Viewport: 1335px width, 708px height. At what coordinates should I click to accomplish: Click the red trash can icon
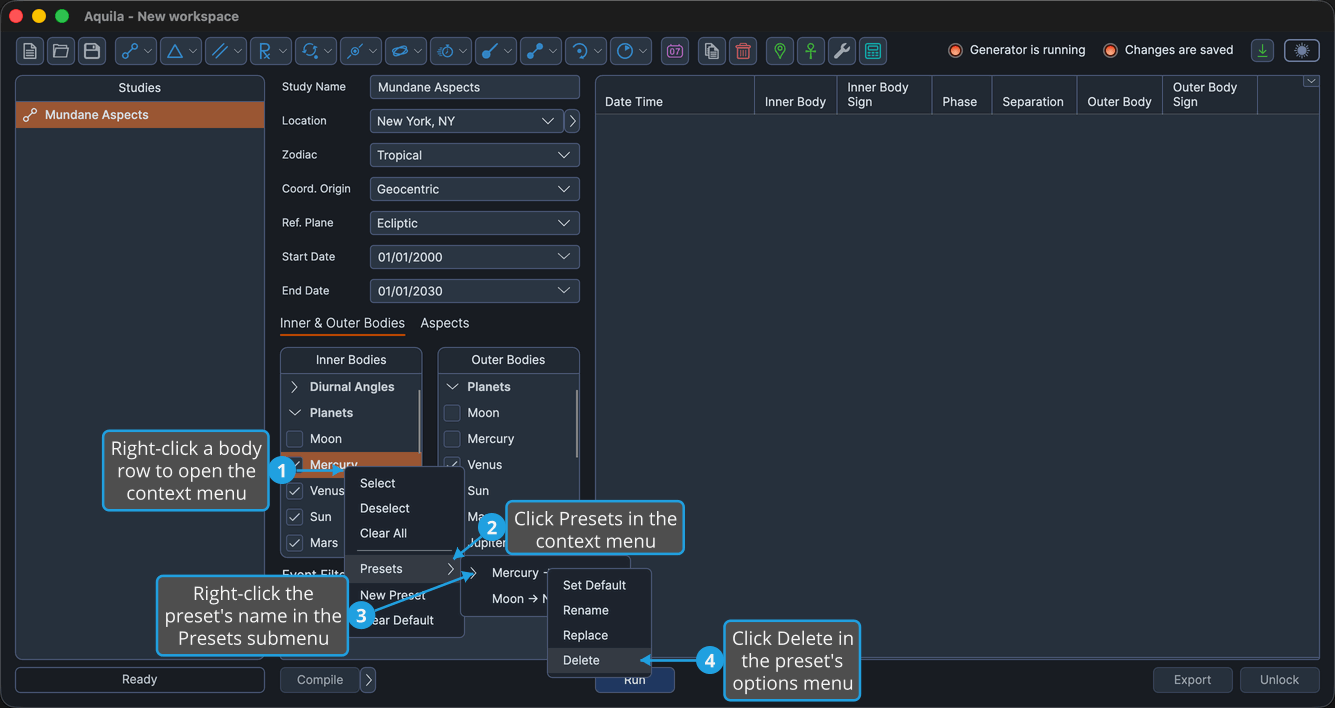pos(743,51)
